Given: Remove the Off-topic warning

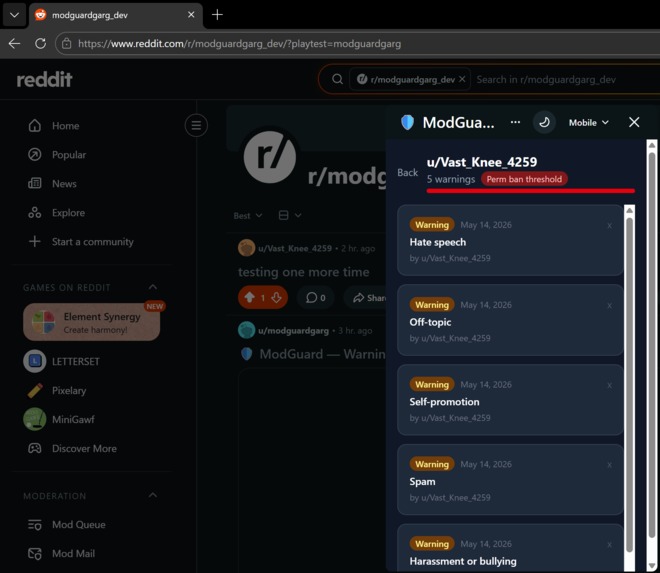Looking at the screenshot, I should click(x=609, y=306).
